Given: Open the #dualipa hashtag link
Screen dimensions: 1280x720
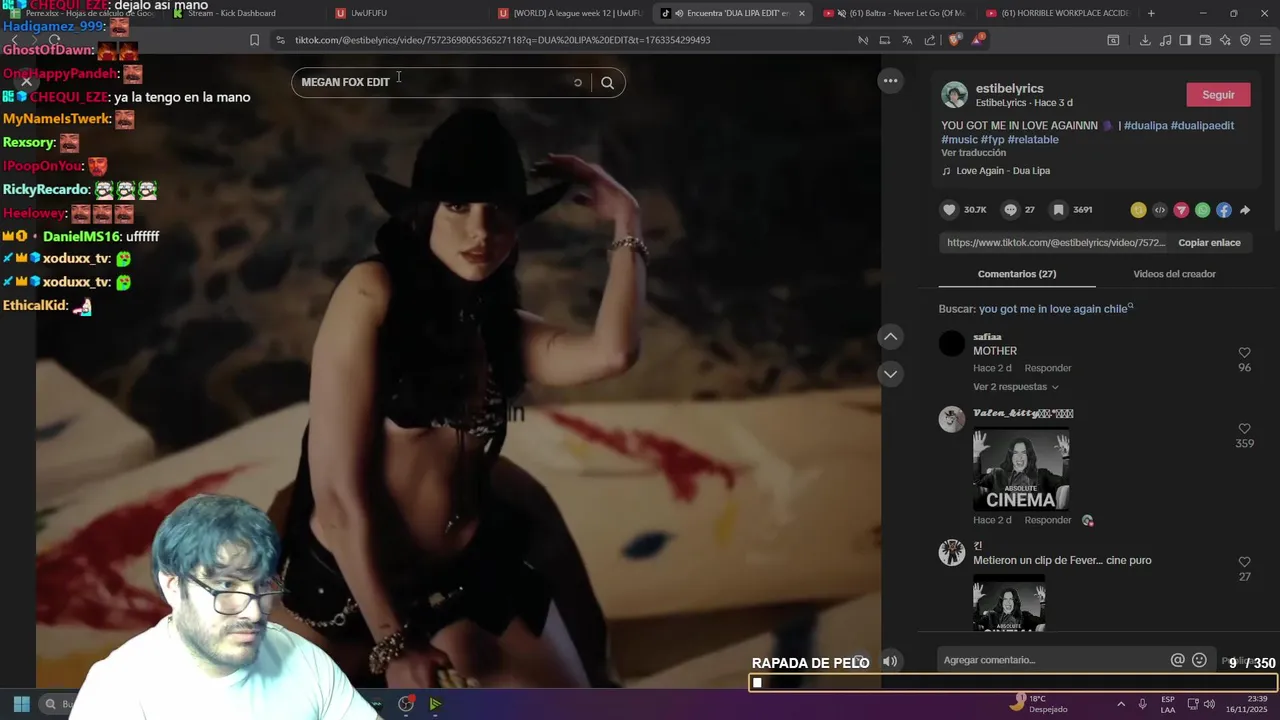Looking at the screenshot, I should (1146, 126).
